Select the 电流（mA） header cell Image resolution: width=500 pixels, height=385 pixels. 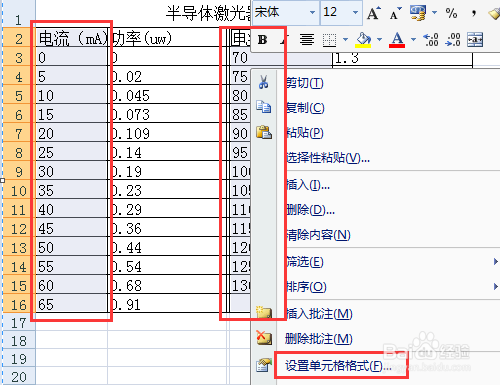[x=72, y=38]
